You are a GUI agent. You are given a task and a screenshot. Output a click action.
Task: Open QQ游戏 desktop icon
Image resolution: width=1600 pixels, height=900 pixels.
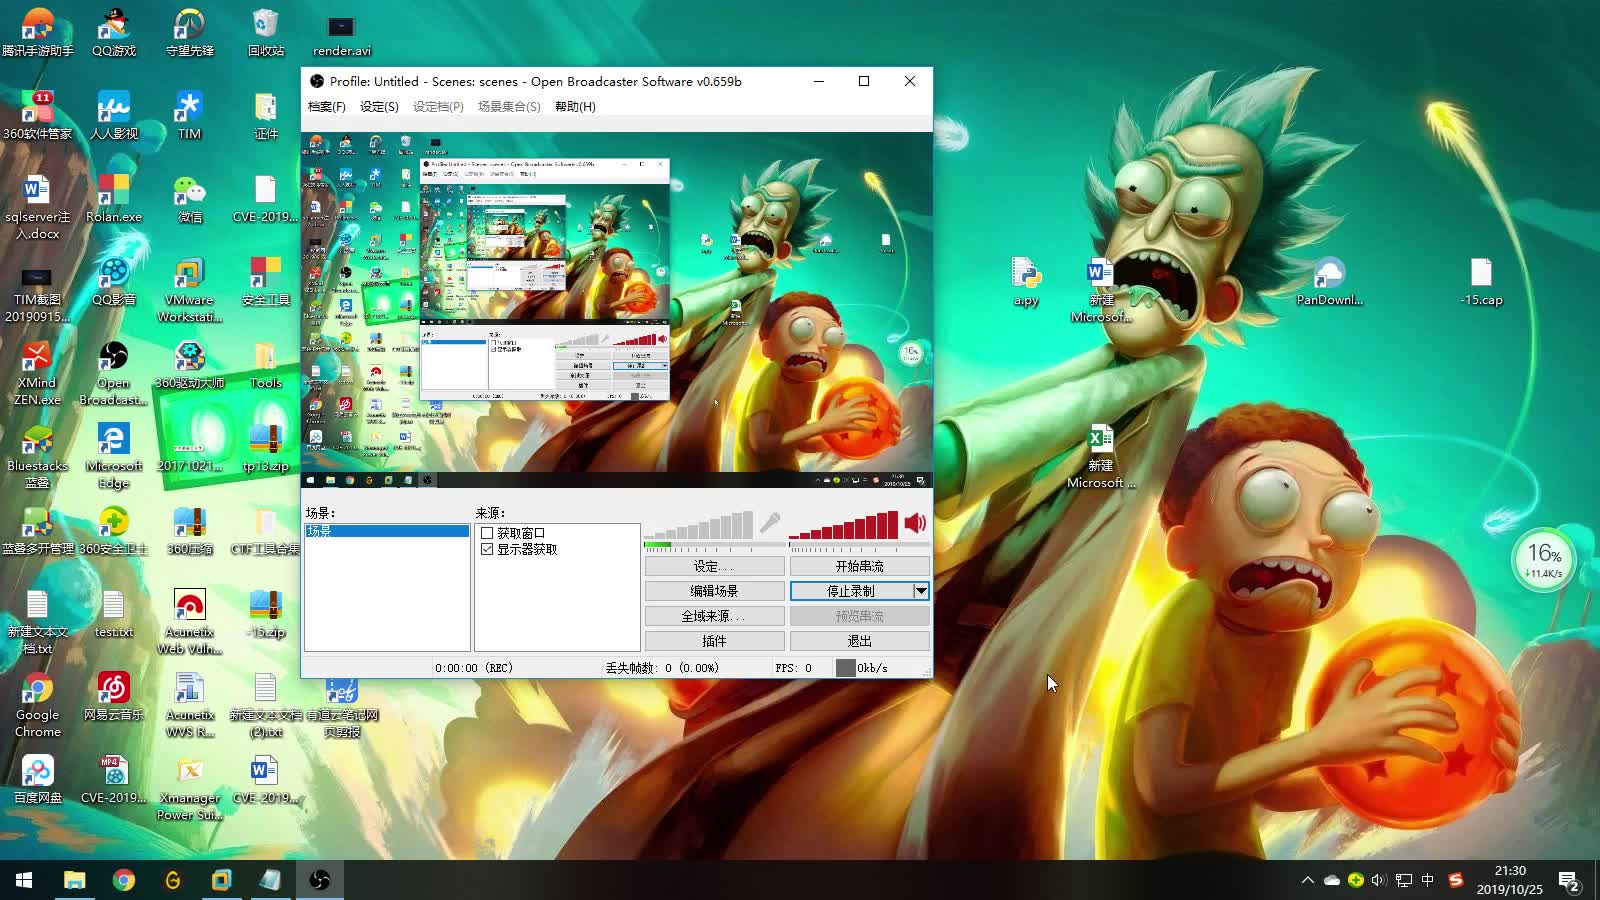114,32
